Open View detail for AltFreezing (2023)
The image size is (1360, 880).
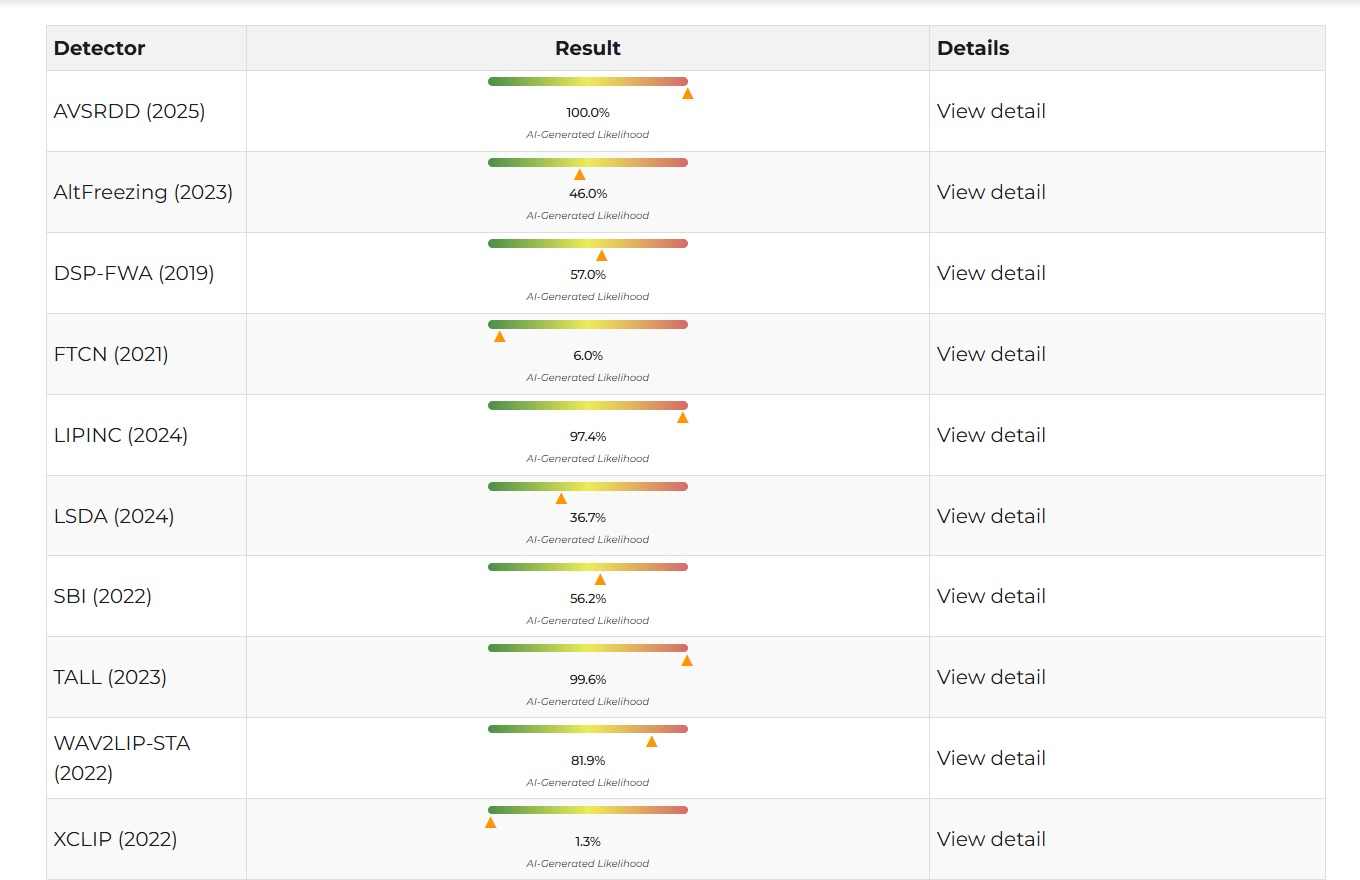991,192
